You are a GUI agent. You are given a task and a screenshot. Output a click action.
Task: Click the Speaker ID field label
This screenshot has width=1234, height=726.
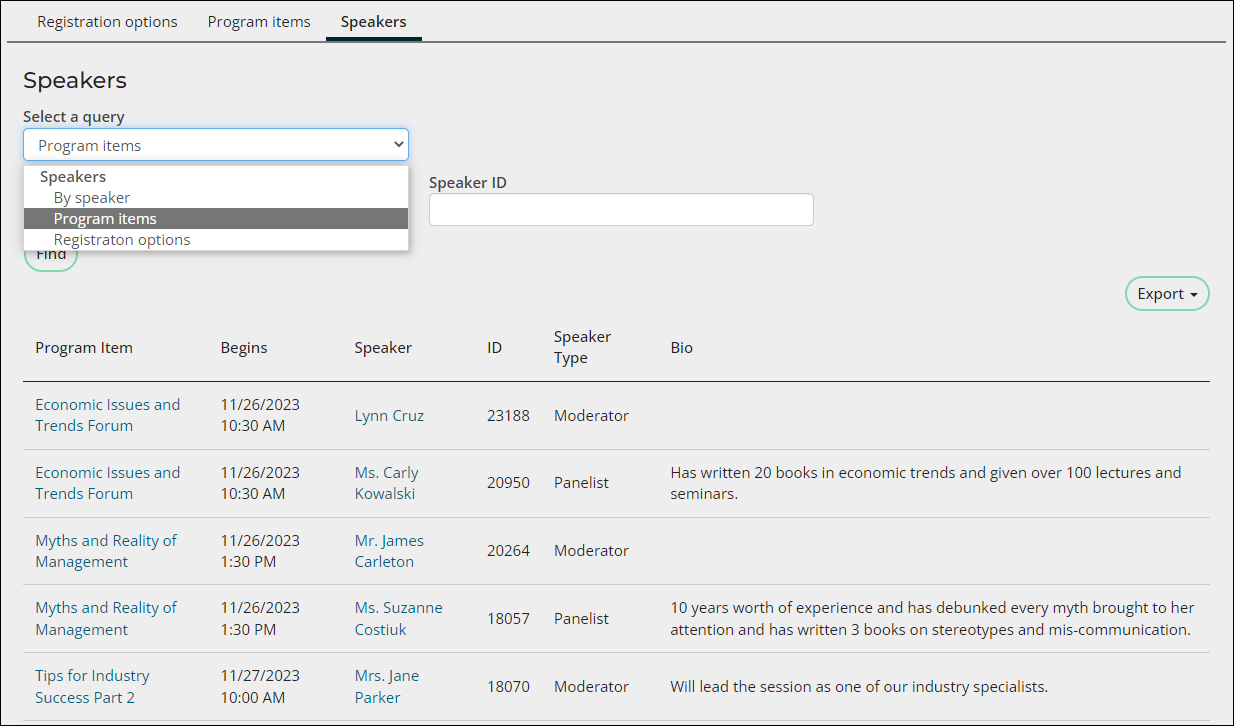468,183
